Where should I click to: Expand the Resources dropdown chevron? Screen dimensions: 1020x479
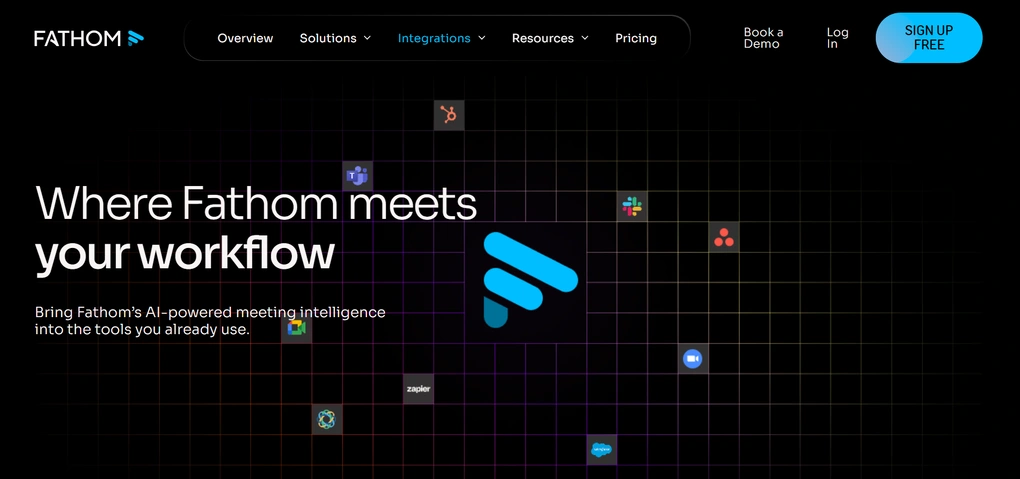(584, 38)
